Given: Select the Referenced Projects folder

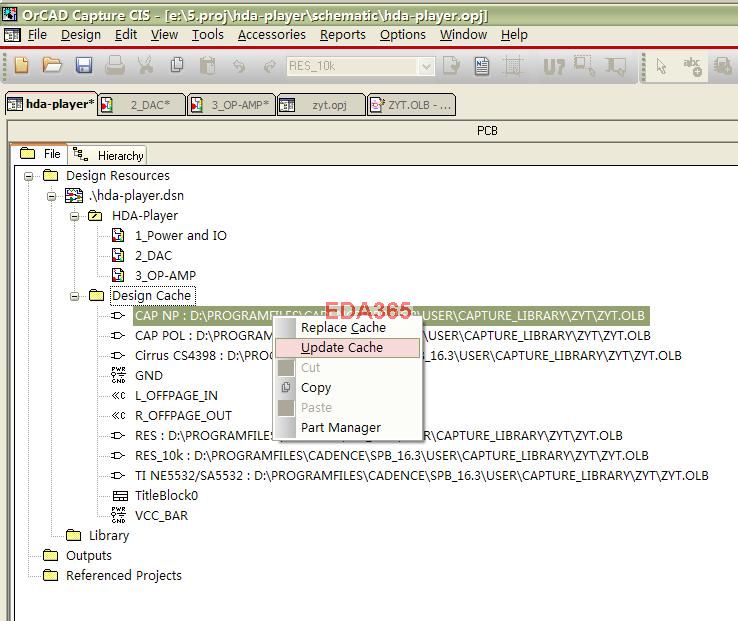Looking at the screenshot, I should (124, 576).
